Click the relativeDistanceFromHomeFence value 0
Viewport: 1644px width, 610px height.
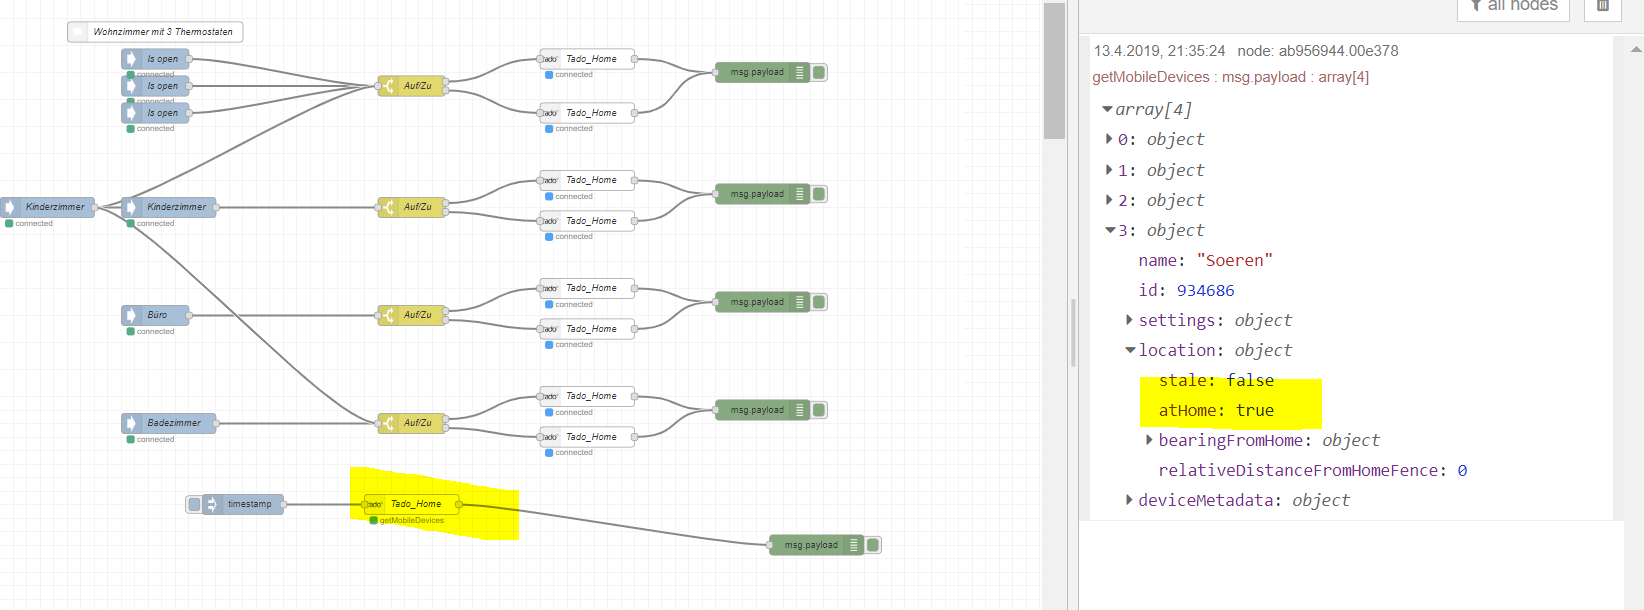(x=1462, y=470)
